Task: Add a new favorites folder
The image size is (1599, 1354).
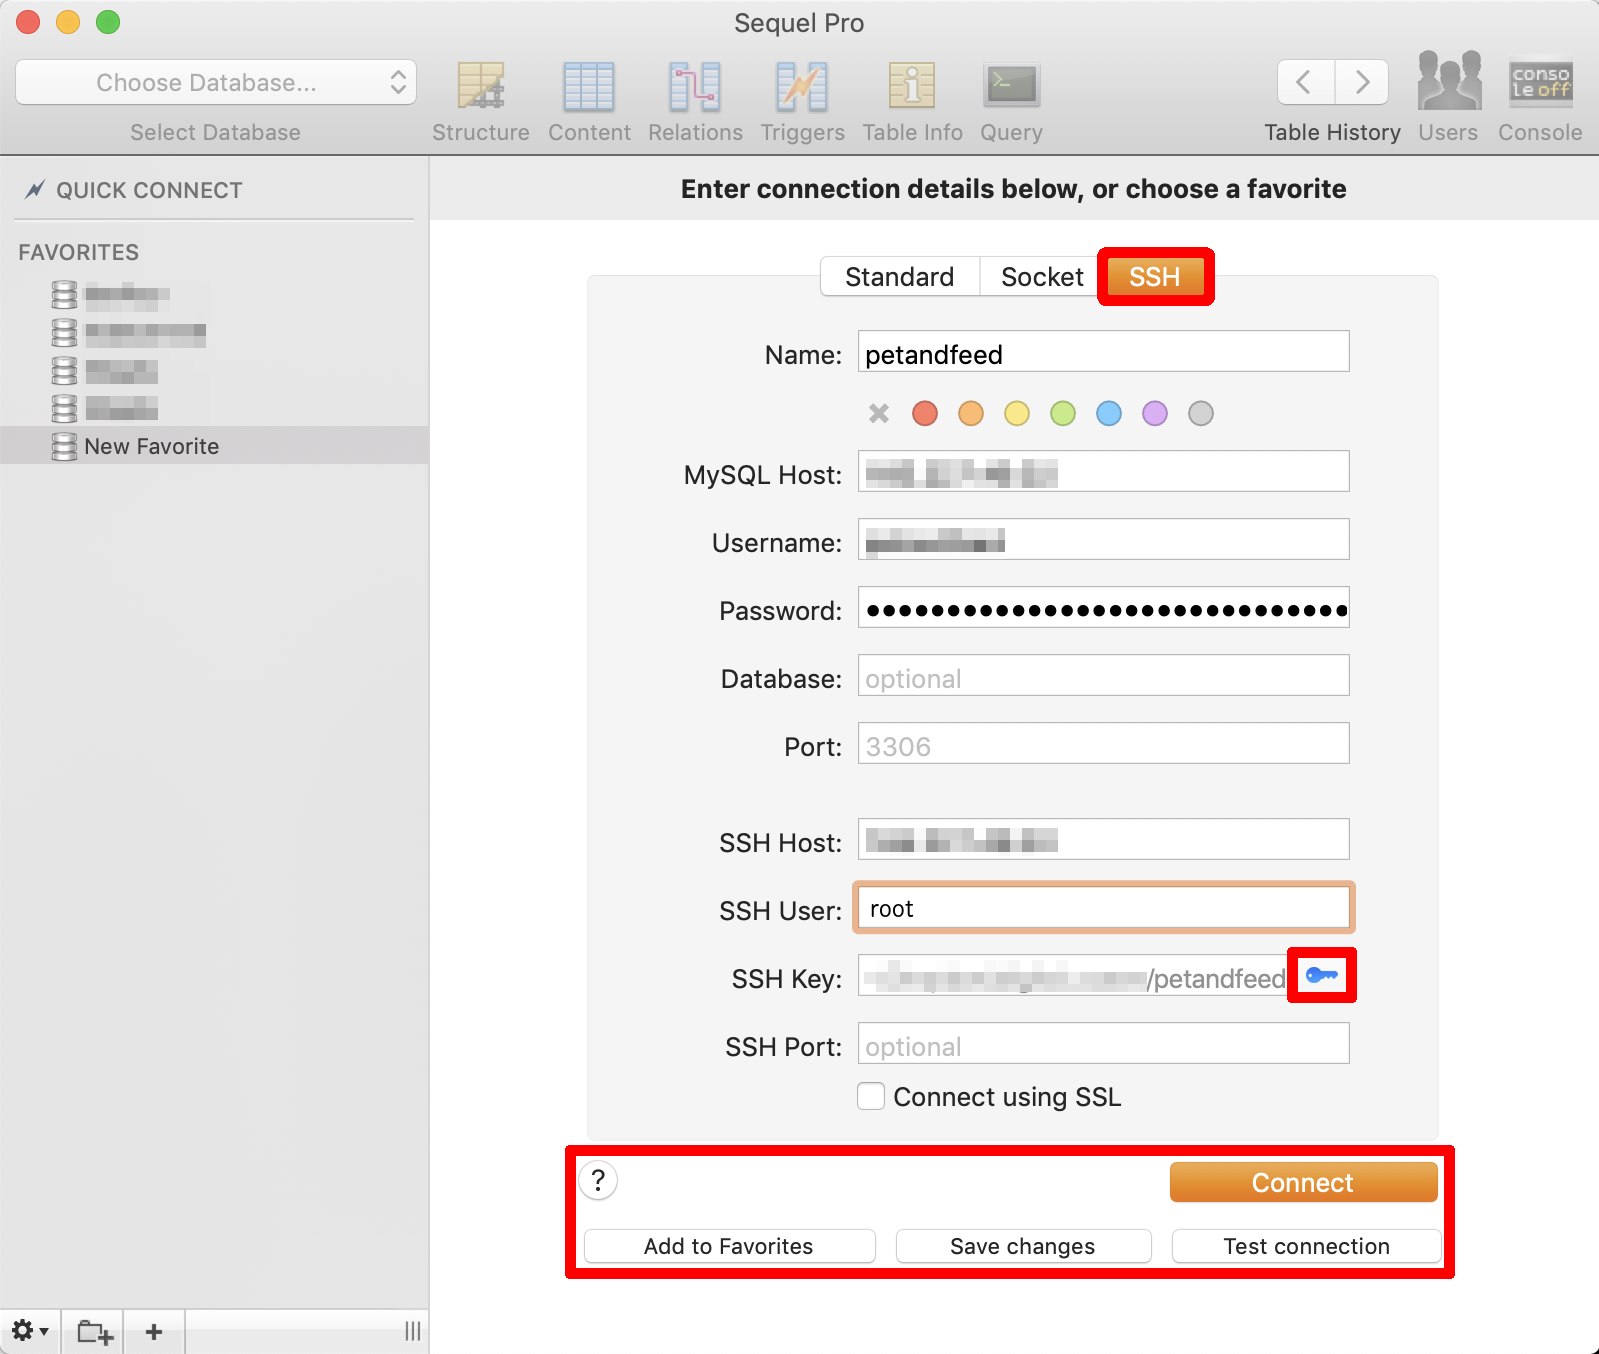Action: point(95,1331)
